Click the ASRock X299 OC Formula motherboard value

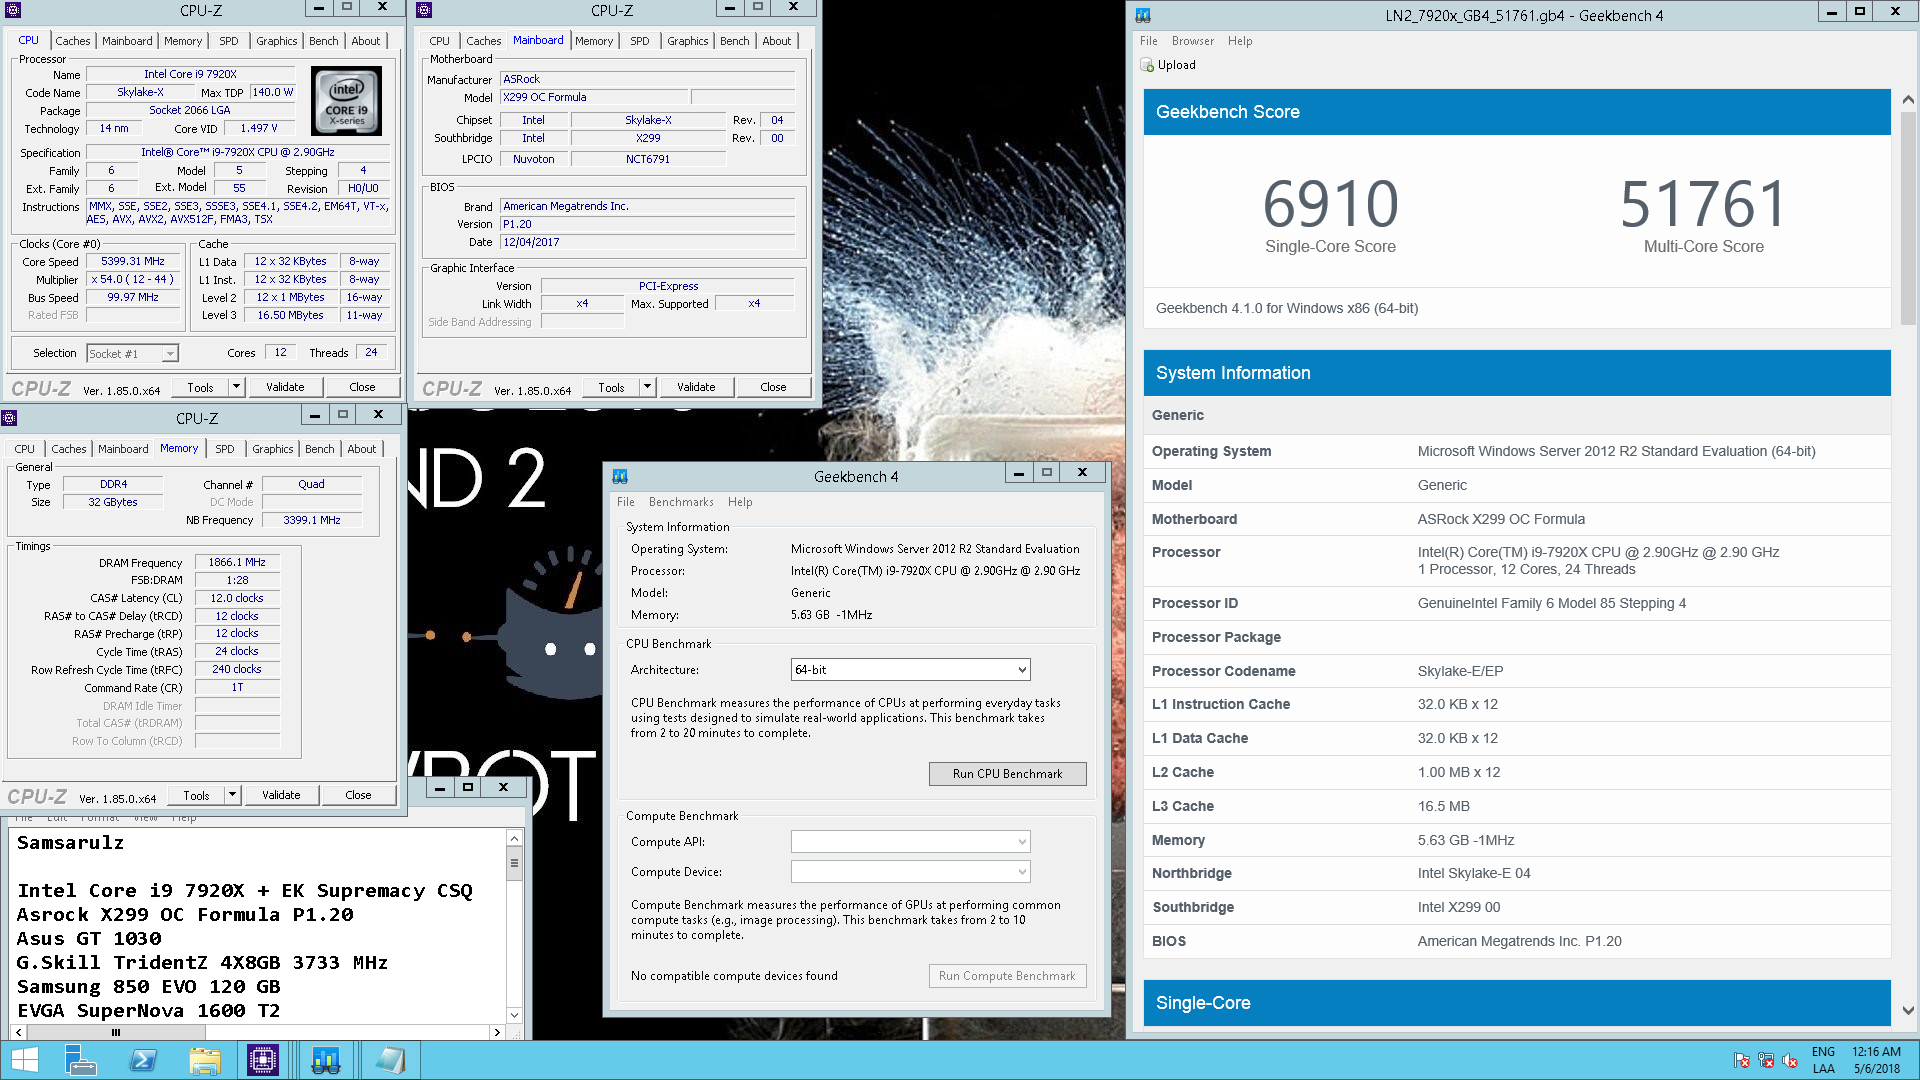click(1501, 519)
